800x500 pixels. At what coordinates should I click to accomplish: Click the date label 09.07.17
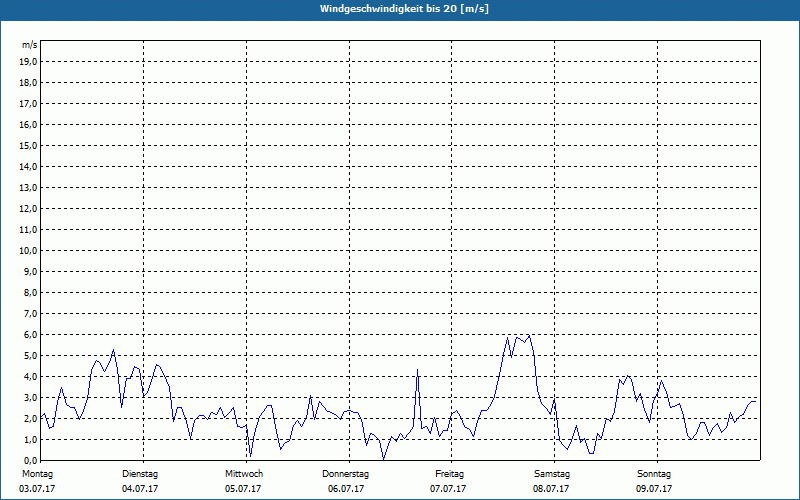(654, 489)
